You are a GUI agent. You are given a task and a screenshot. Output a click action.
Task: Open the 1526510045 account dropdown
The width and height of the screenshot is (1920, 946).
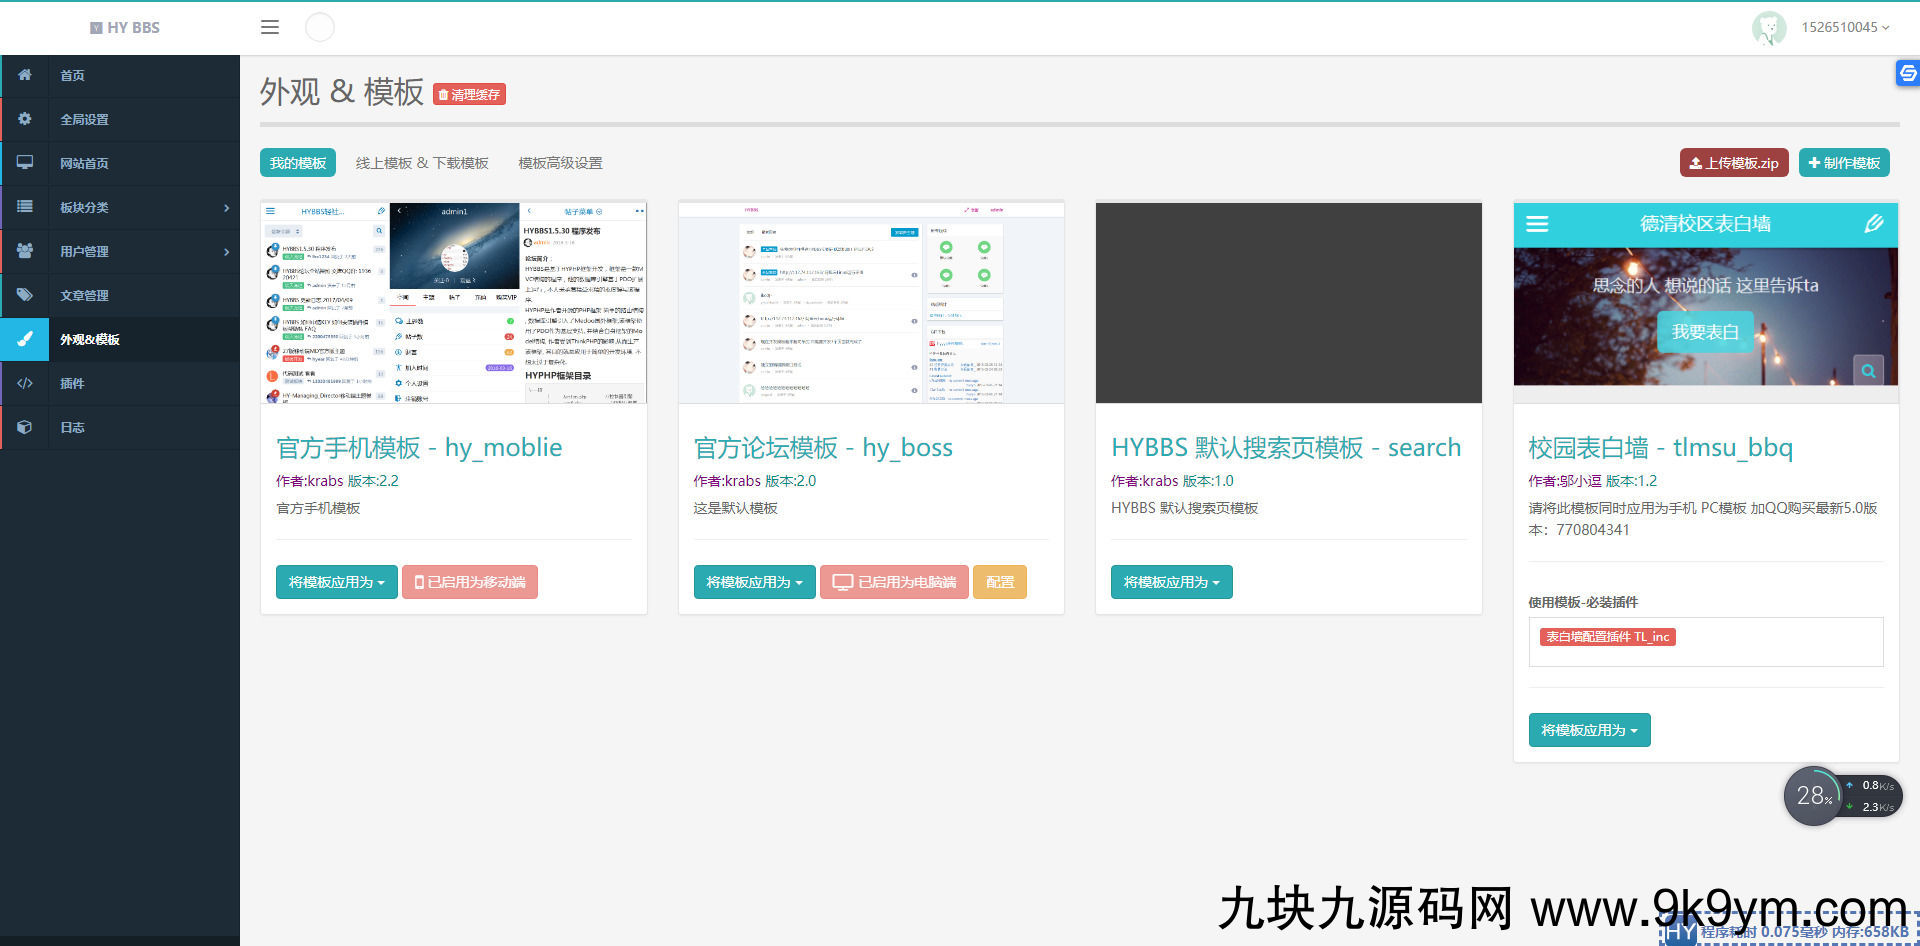(x=1843, y=27)
